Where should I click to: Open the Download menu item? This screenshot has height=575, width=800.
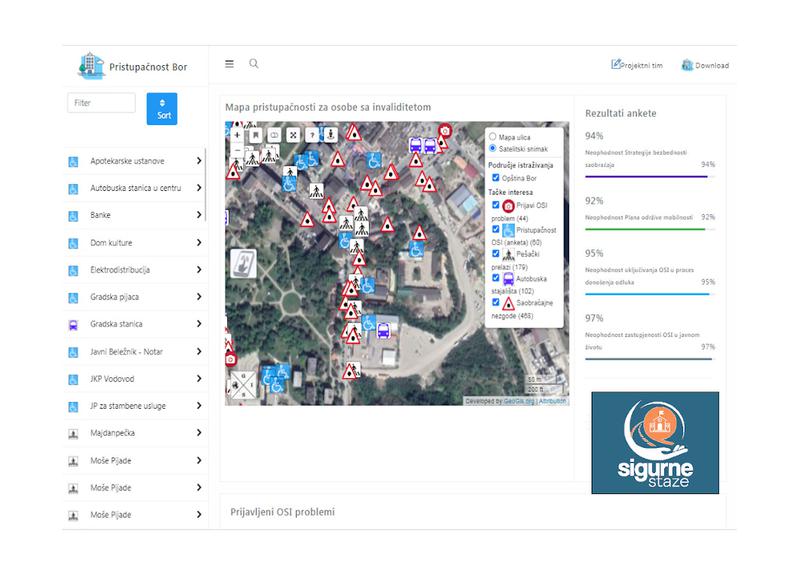click(x=705, y=66)
